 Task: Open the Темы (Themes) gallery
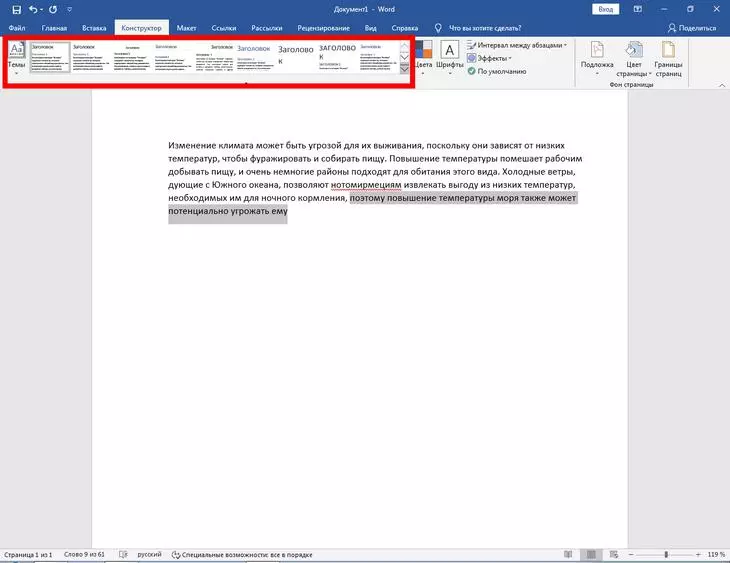point(17,58)
